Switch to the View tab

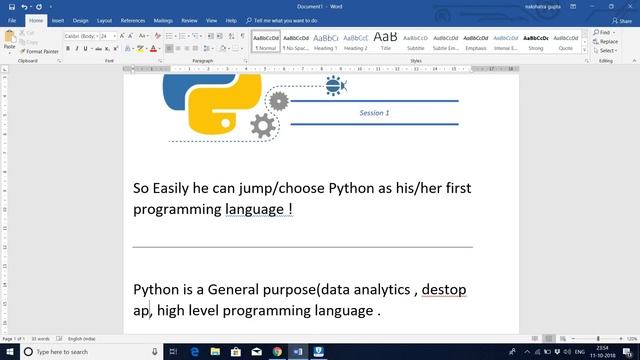[x=211, y=20]
